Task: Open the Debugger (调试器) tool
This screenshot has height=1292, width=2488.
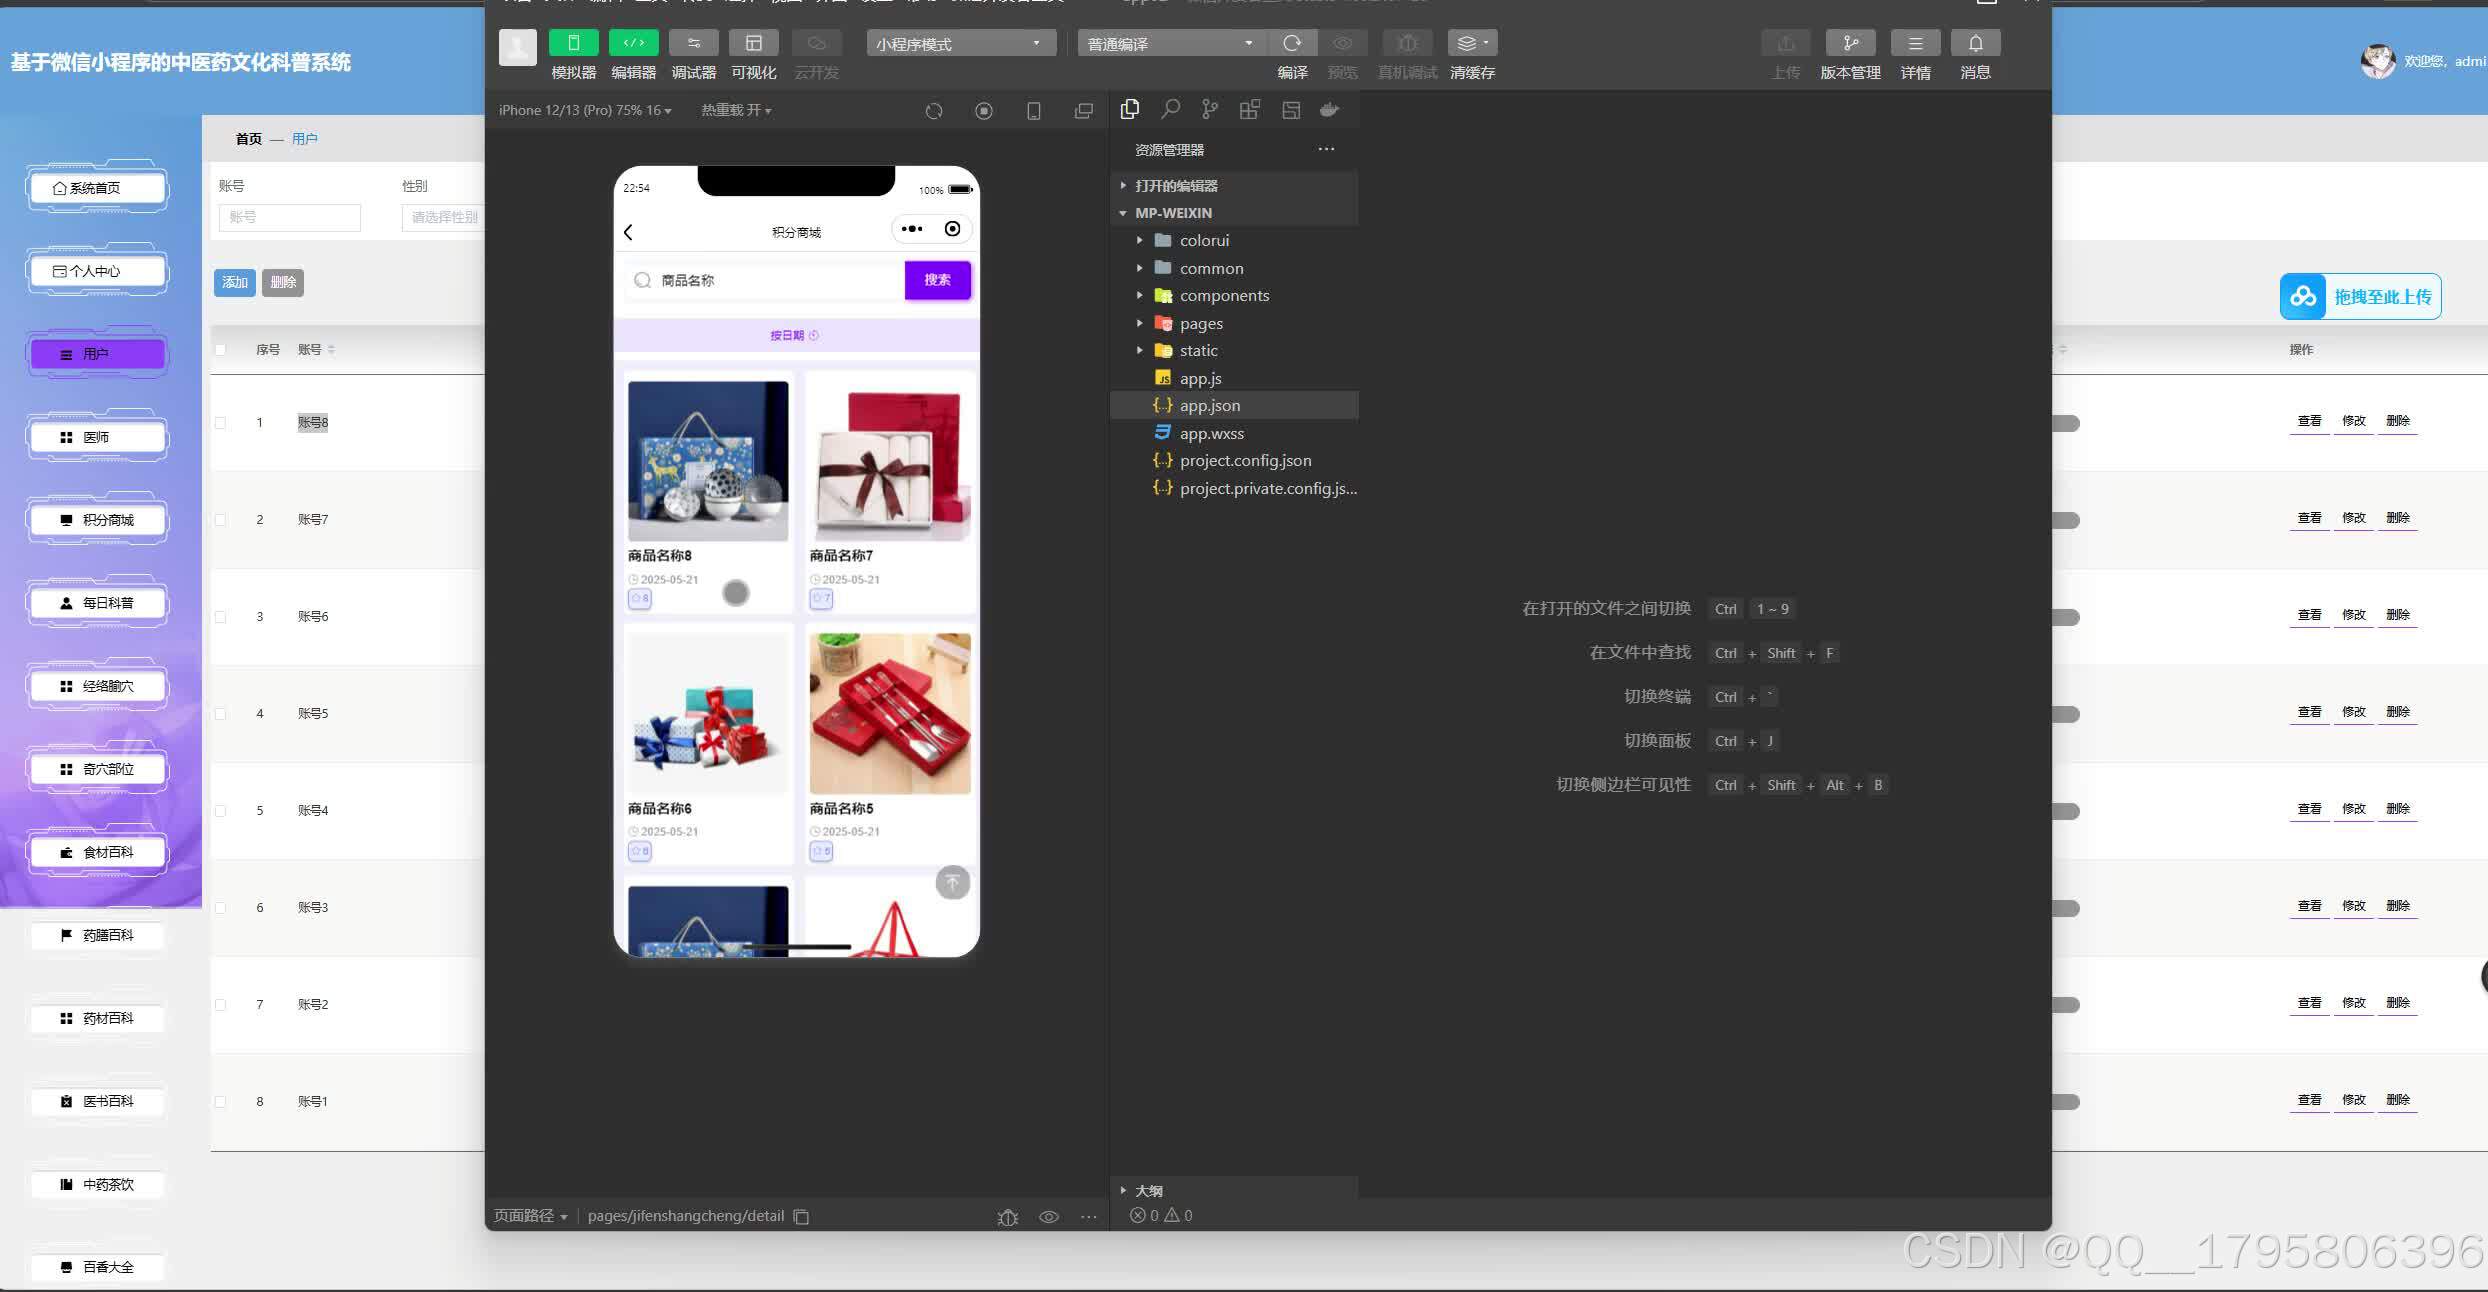Action: tap(693, 43)
